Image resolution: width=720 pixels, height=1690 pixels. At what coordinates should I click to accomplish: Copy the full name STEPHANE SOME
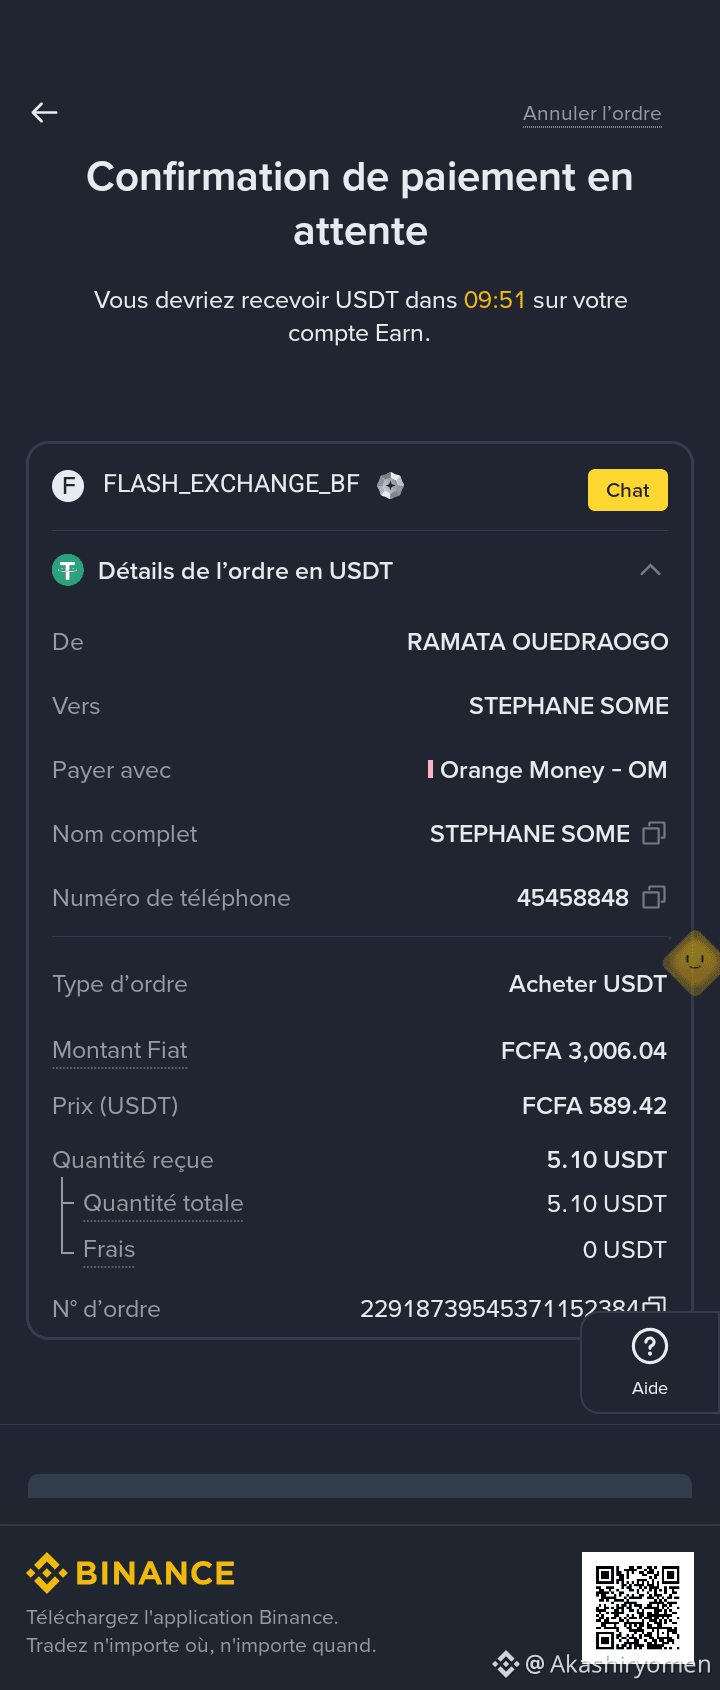point(654,833)
